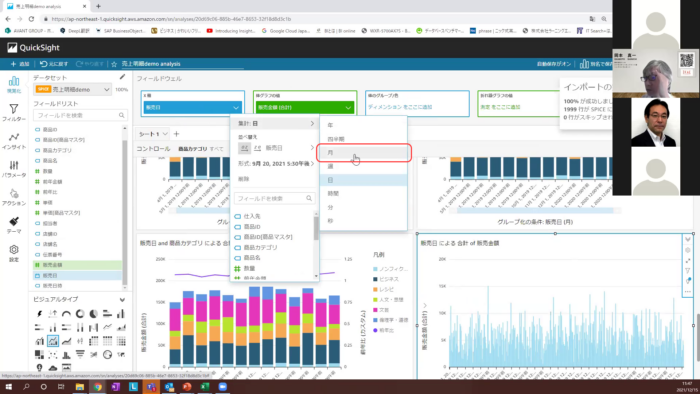Click the やり直す (Redo) button
This screenshot has height=394, width=700.
point(90,64)
